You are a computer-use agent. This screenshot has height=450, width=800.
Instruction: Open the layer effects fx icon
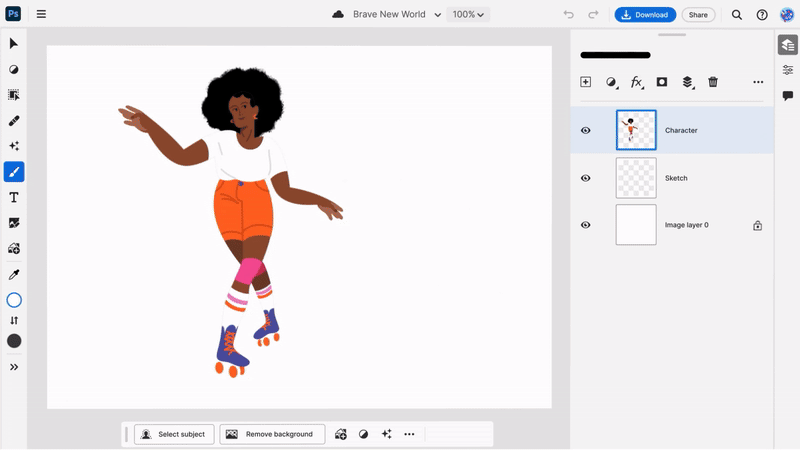coord(636,82)
